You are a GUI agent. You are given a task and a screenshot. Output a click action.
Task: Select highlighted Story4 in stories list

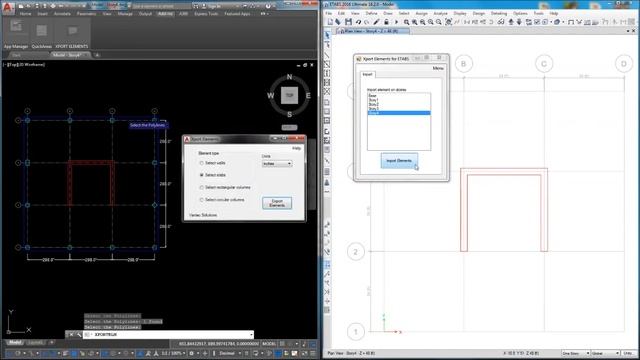point(399,113)
